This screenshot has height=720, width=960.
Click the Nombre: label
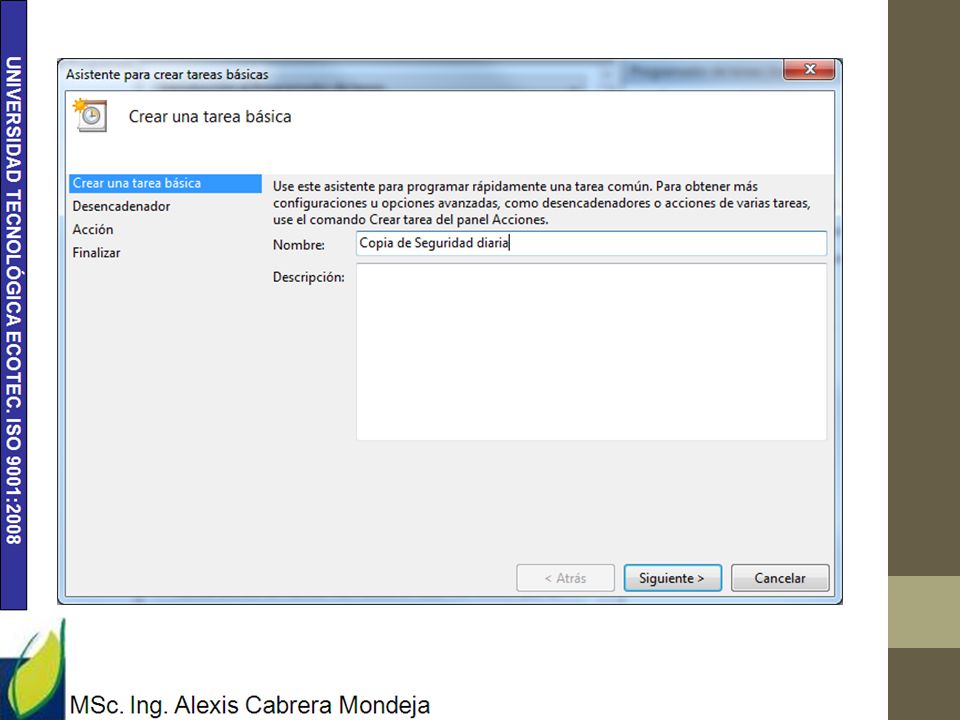pyautogui.click(x=299, y=245)
